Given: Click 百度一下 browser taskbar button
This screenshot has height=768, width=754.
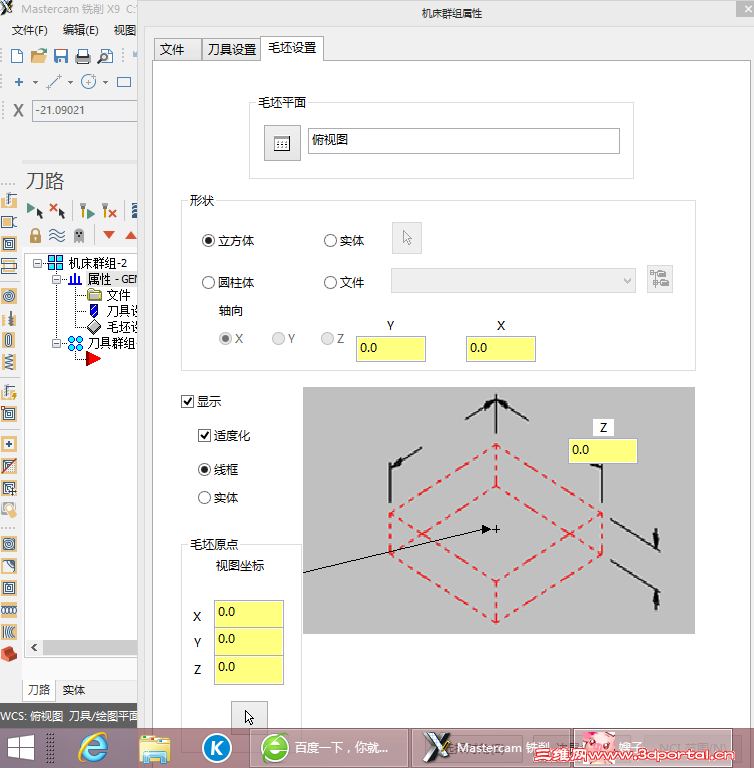Looking at the screenshot, I should click(x=329, y=748).
